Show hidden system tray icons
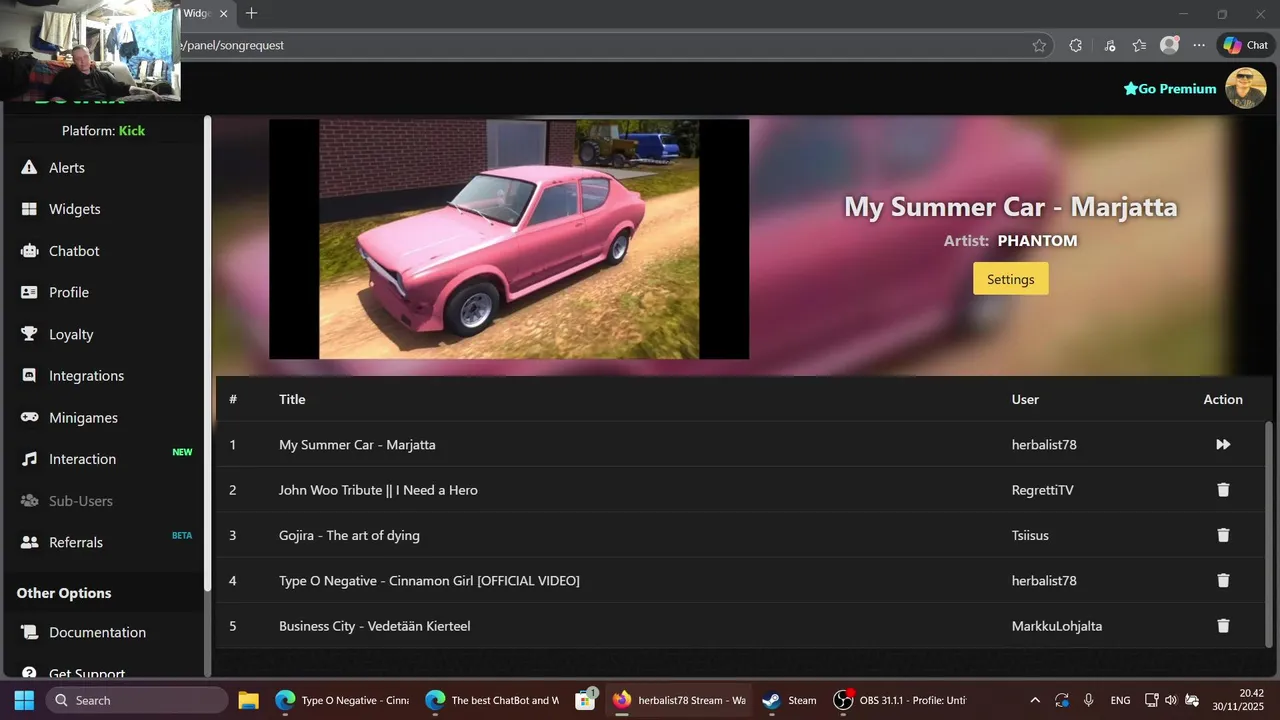Screen dimensions: 1280x720 (1035, 700)
